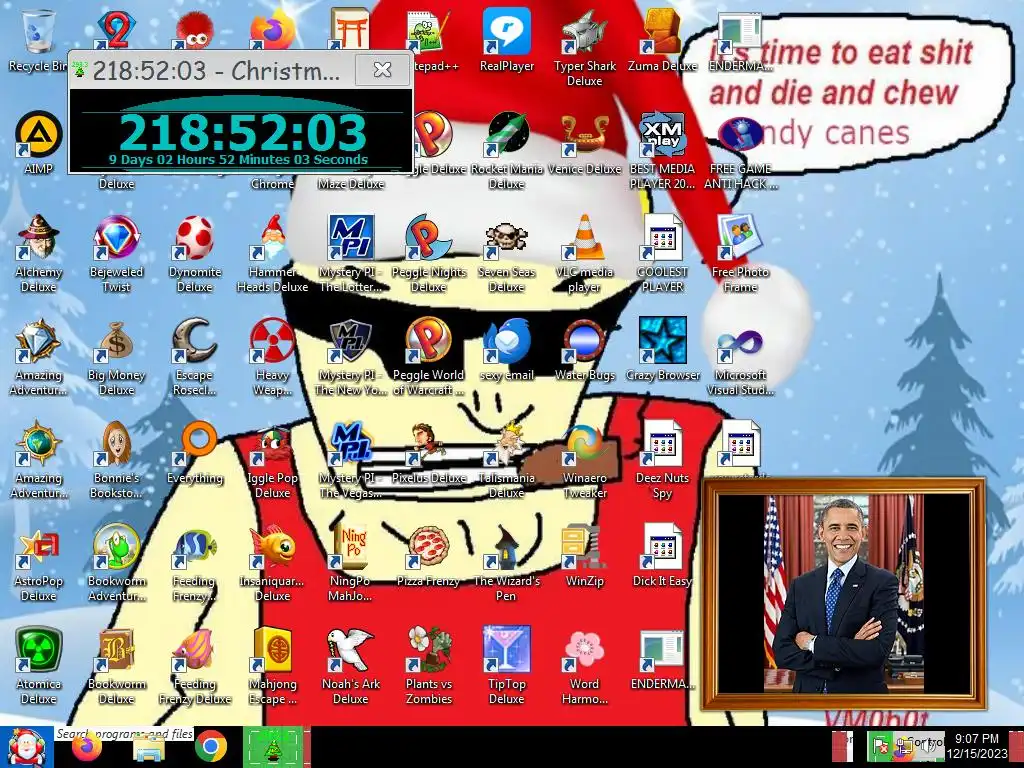Launch AstroPop Deluxe

point(39,564)
